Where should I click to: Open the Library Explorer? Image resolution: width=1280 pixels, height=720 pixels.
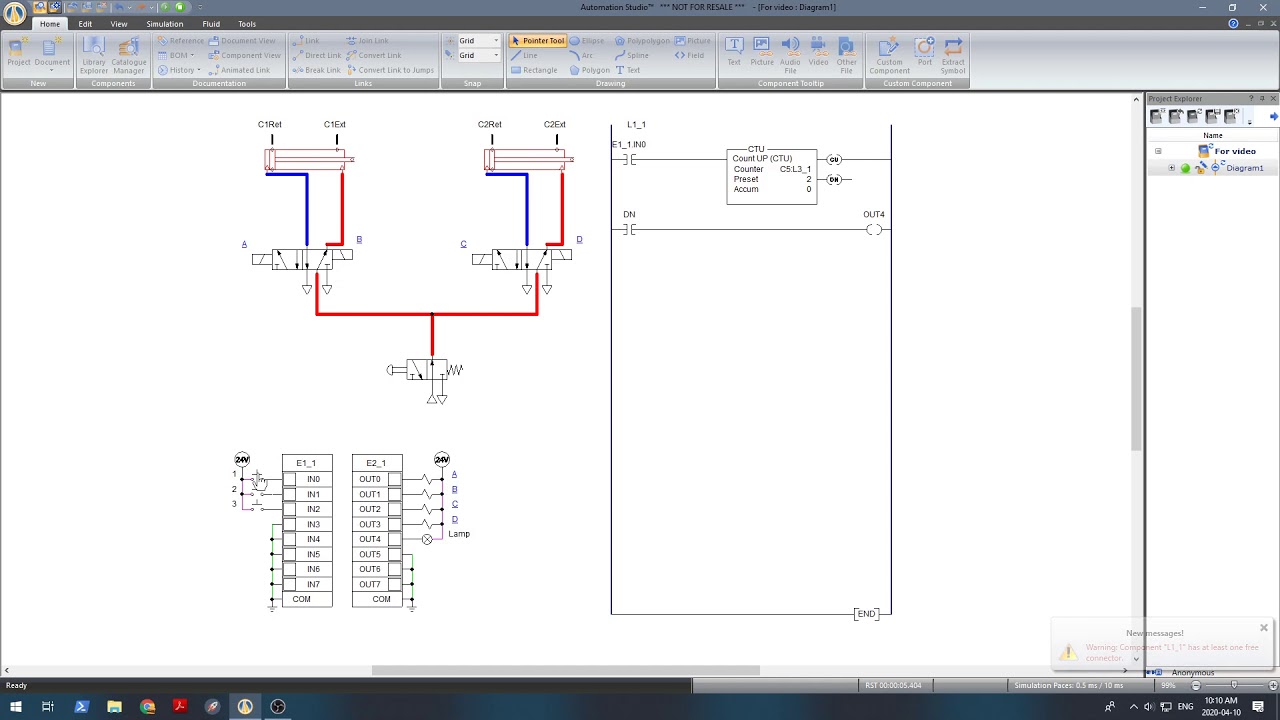(94, 54)
